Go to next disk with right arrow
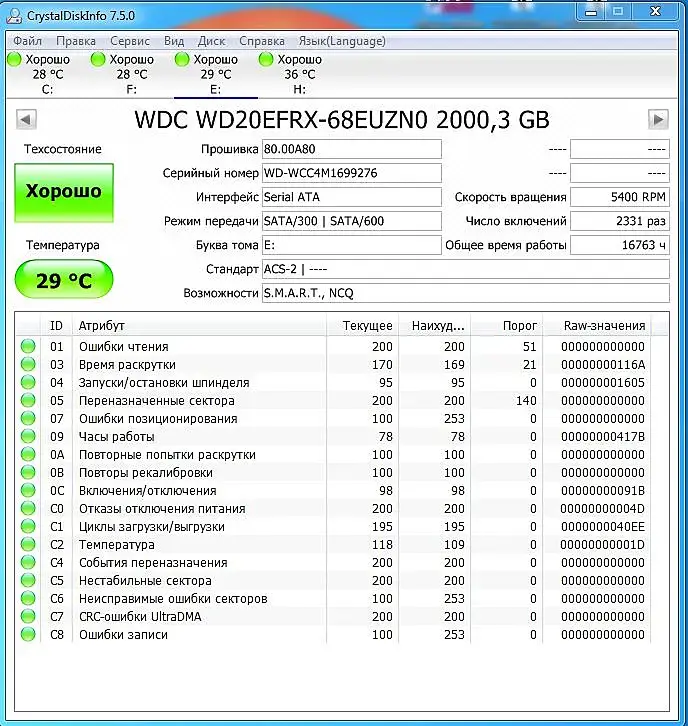Screen dimensions: 688x726 pyautogui.click(x=658, y=120)
